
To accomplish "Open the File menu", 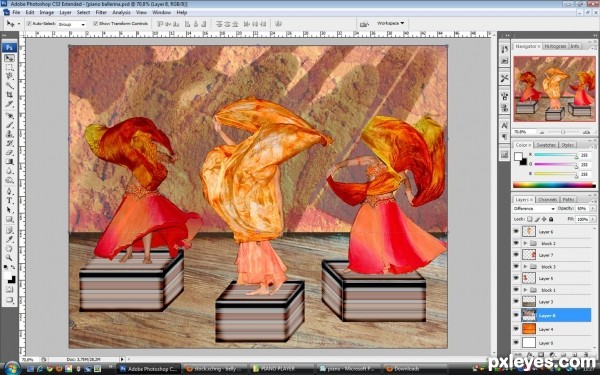I will pos(16,13).
